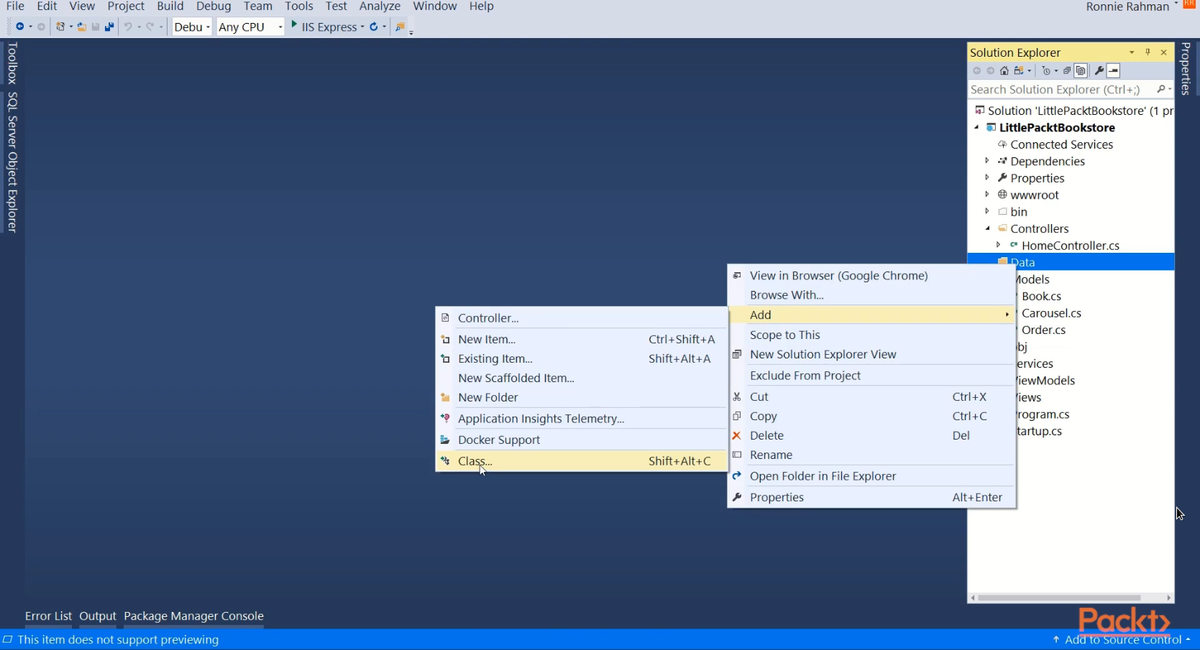
Task: Open the Package Manager Console tab
Action: 194,616
